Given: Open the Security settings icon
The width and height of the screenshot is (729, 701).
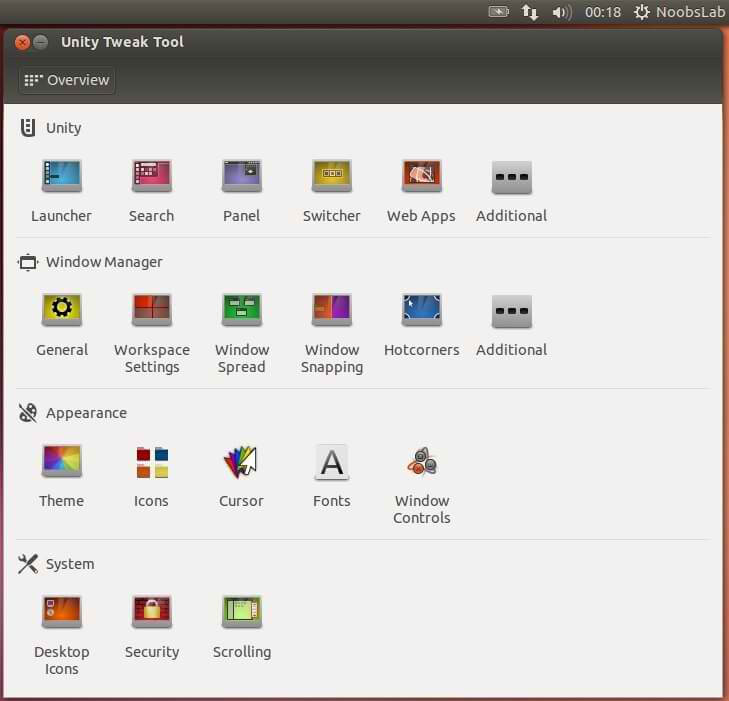Looking at the screenshot, I should pos(152,612).
